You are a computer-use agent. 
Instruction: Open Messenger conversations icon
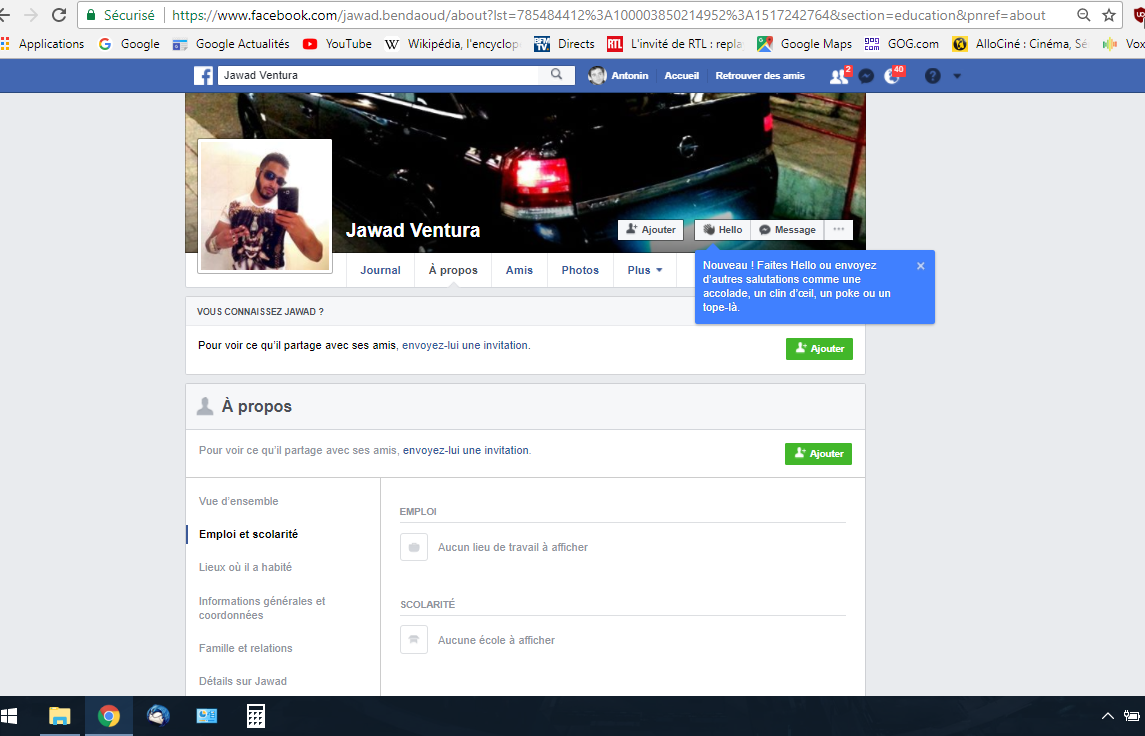point(866,76)
